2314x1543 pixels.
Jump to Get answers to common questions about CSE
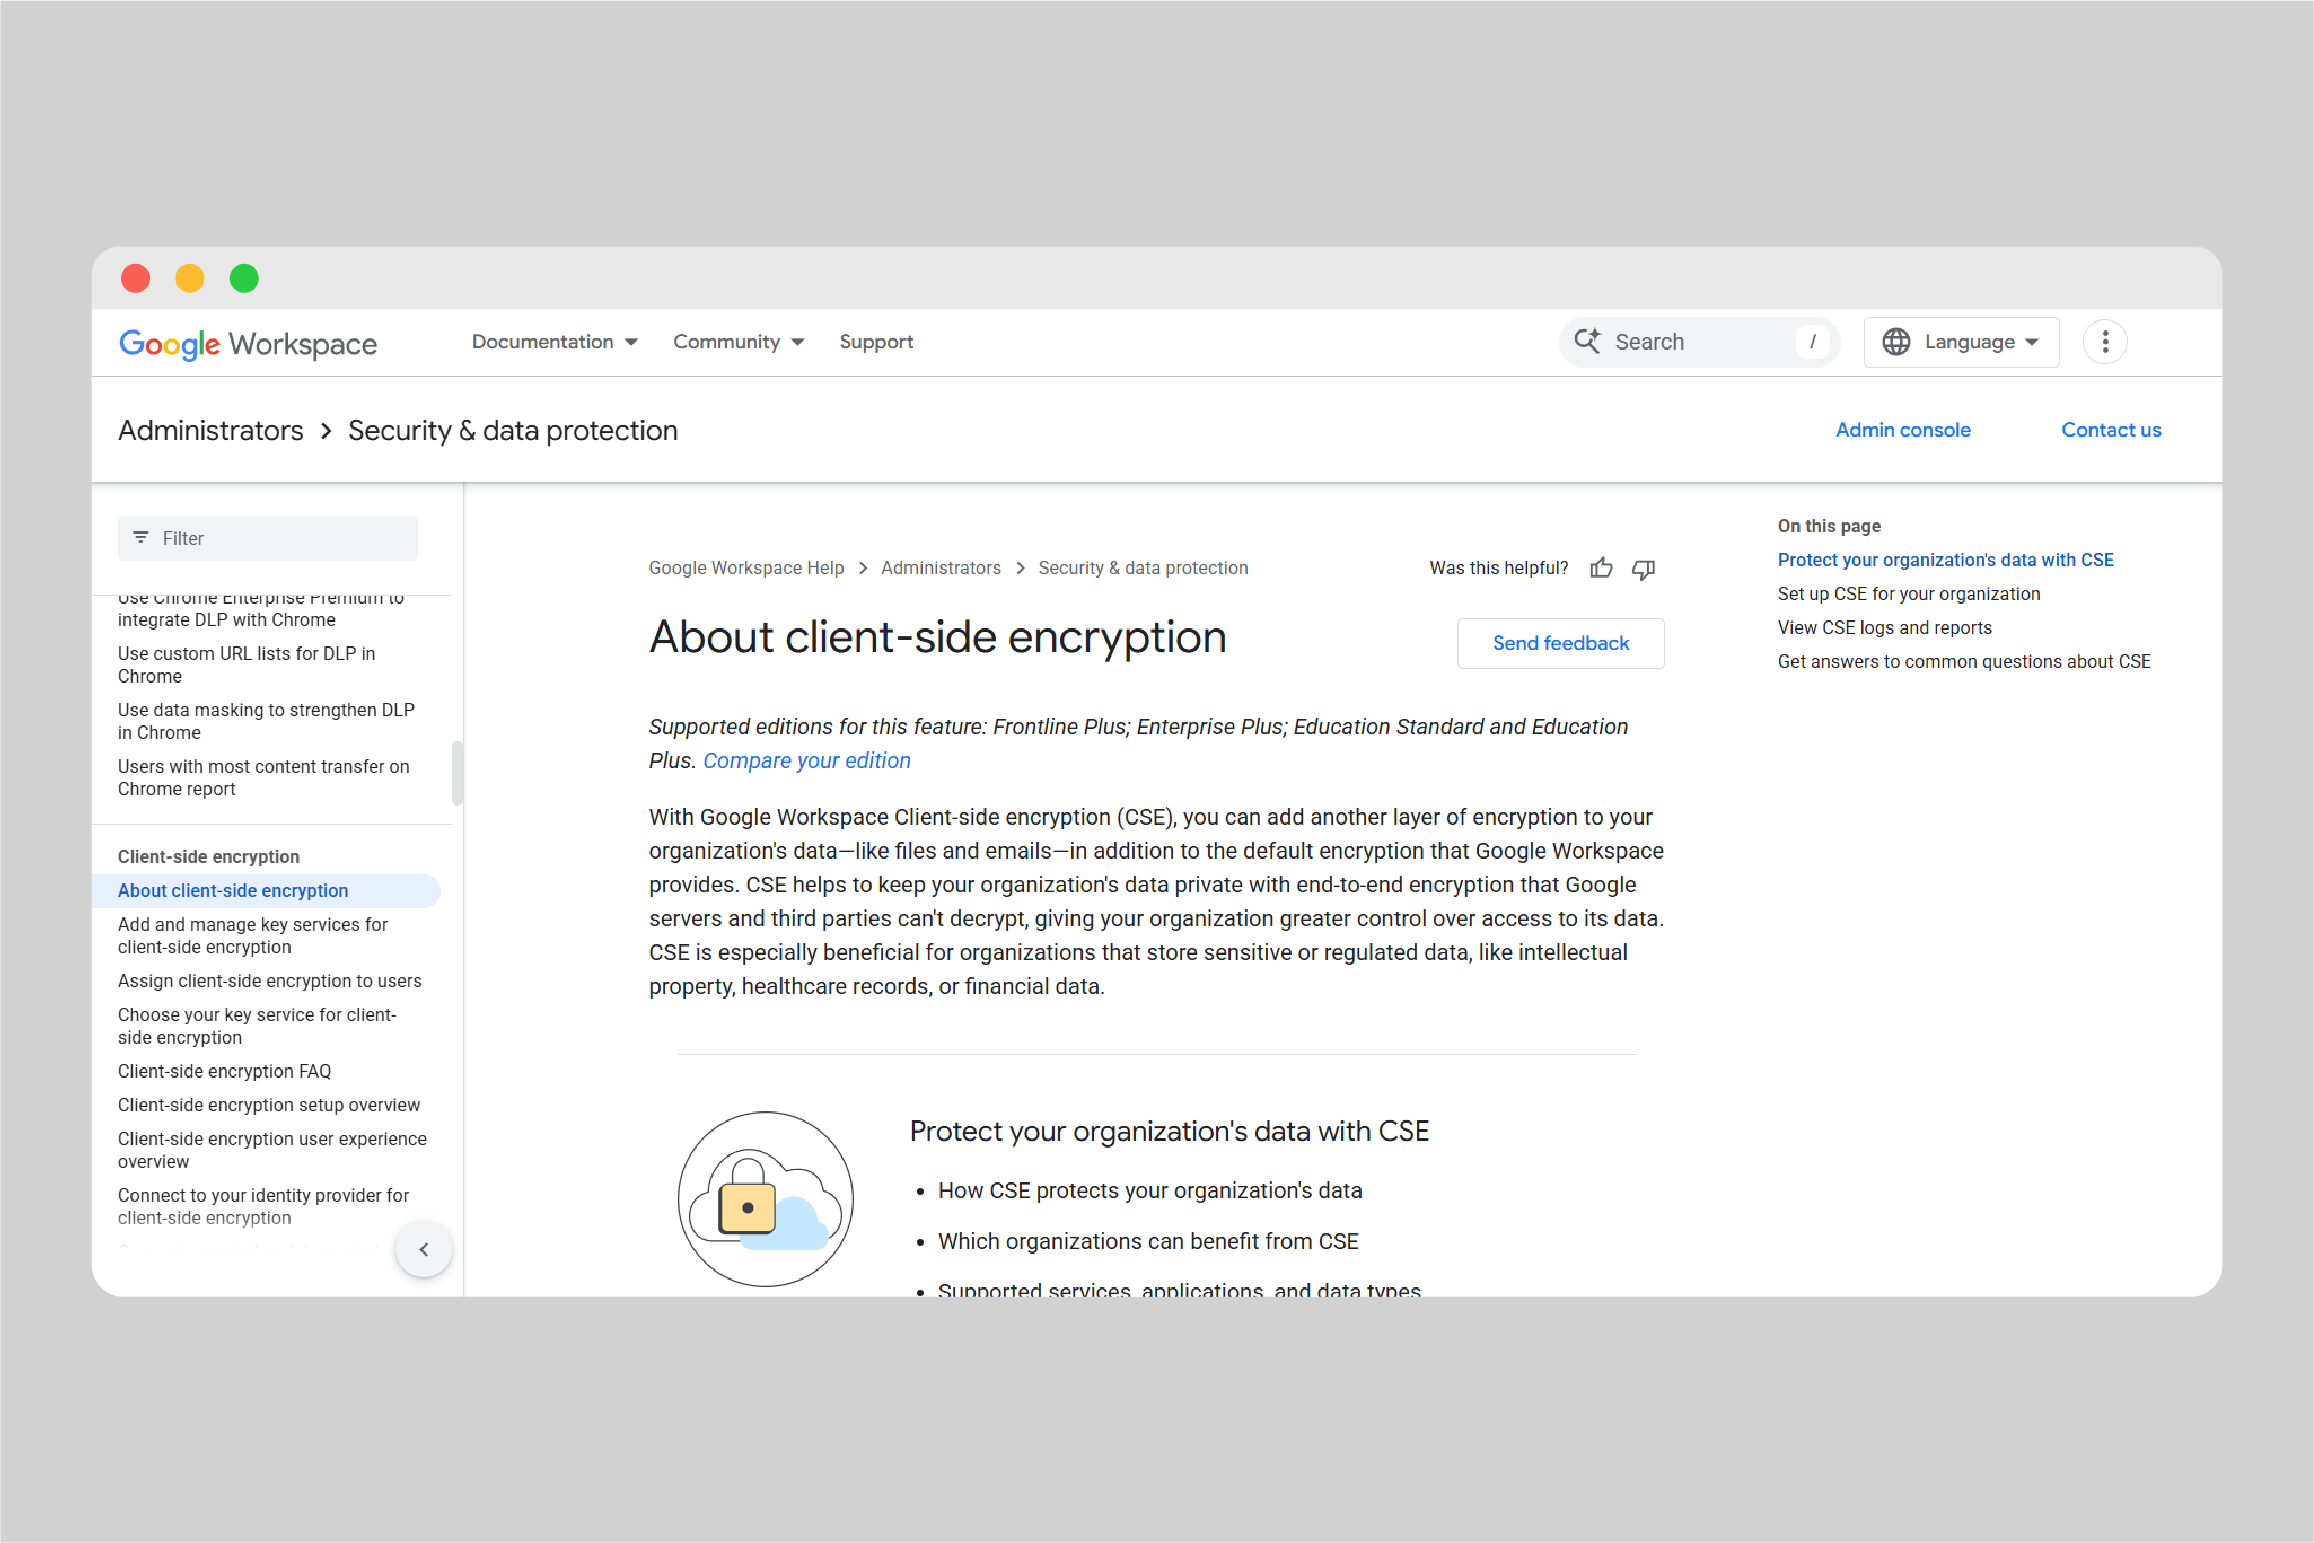click(x=1964, y=662)
